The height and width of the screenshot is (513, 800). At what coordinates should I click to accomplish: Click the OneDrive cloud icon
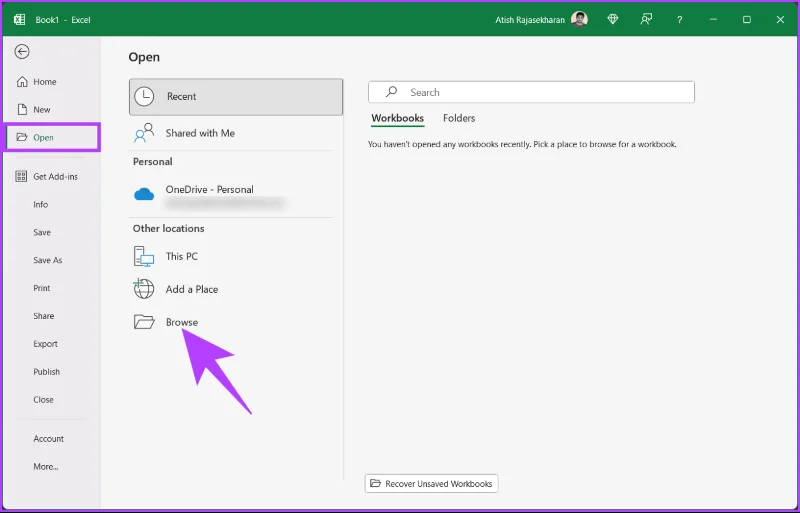pos(144,194)
